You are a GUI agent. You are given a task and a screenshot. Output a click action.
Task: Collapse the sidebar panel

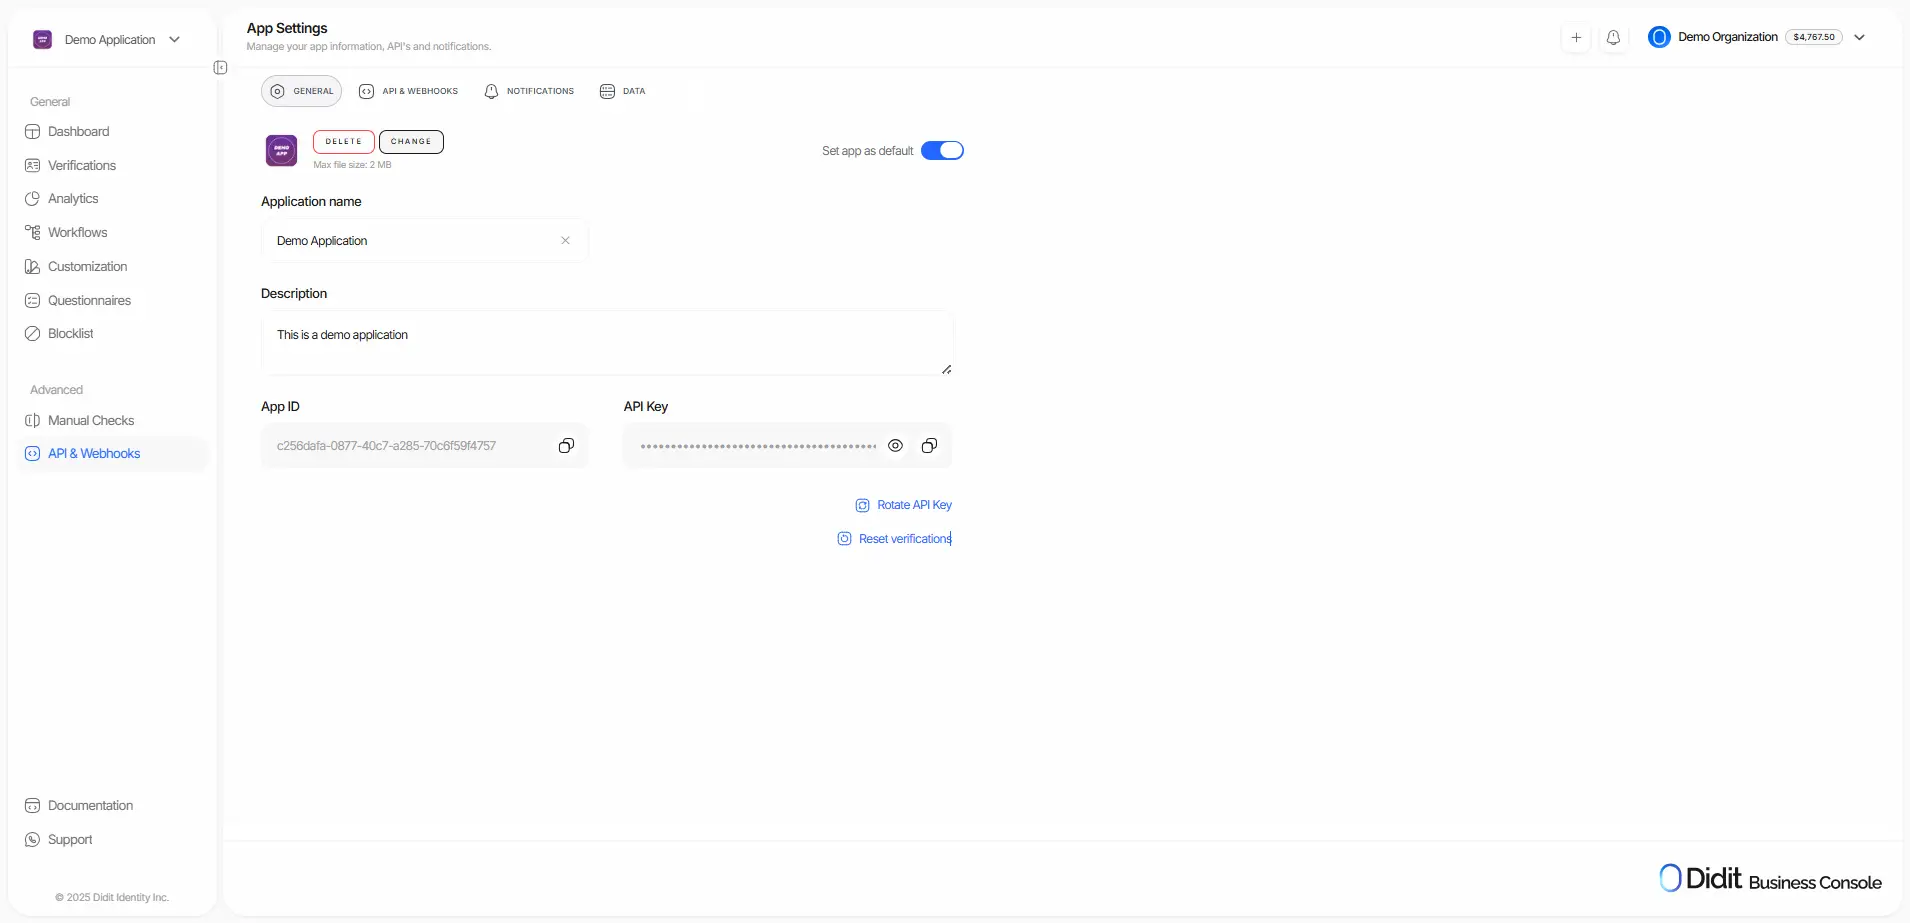tap(220, 67)
